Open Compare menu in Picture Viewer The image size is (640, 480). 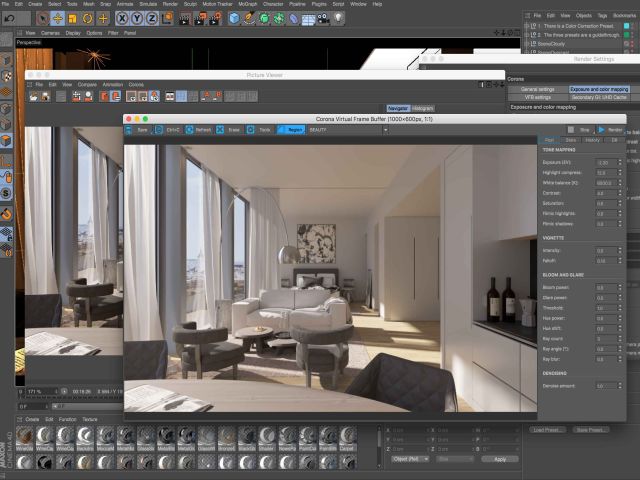click(x=87, y=84)
